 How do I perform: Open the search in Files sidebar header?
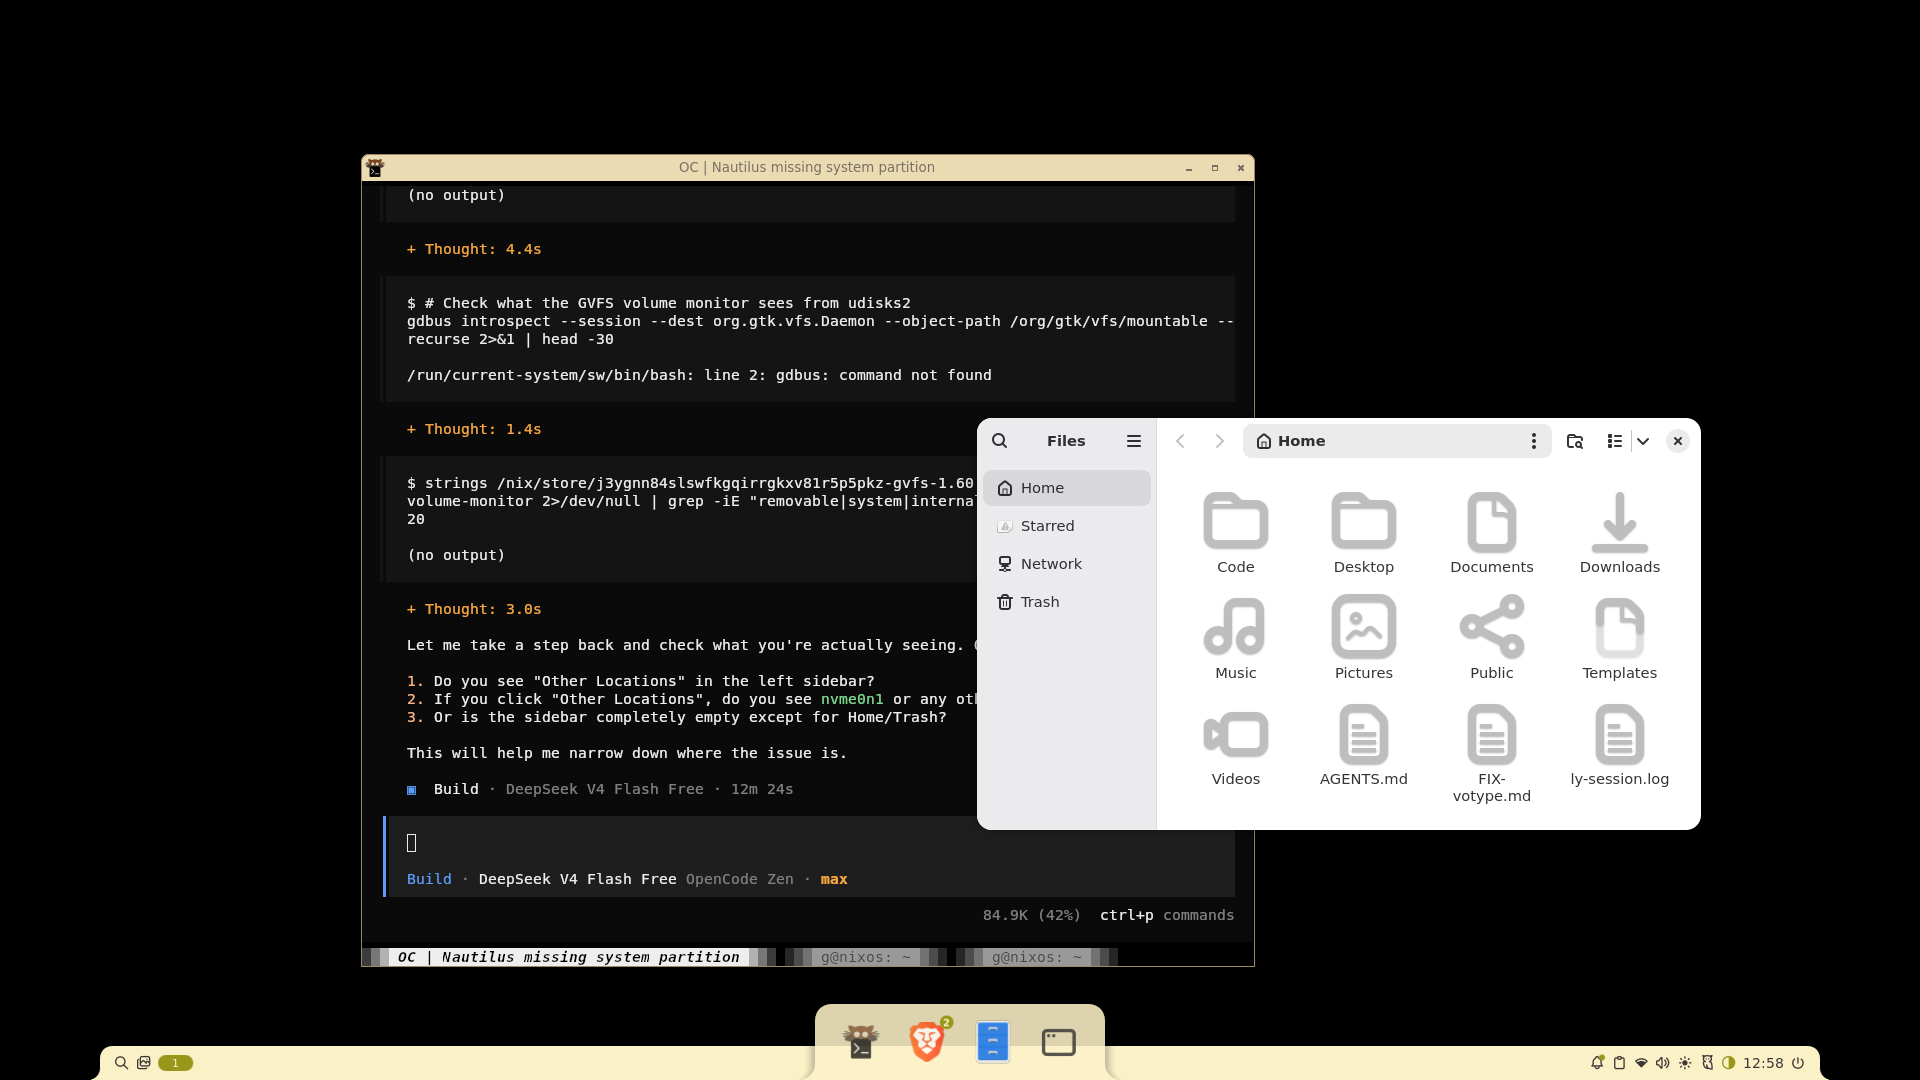click(x=999, y=441)
